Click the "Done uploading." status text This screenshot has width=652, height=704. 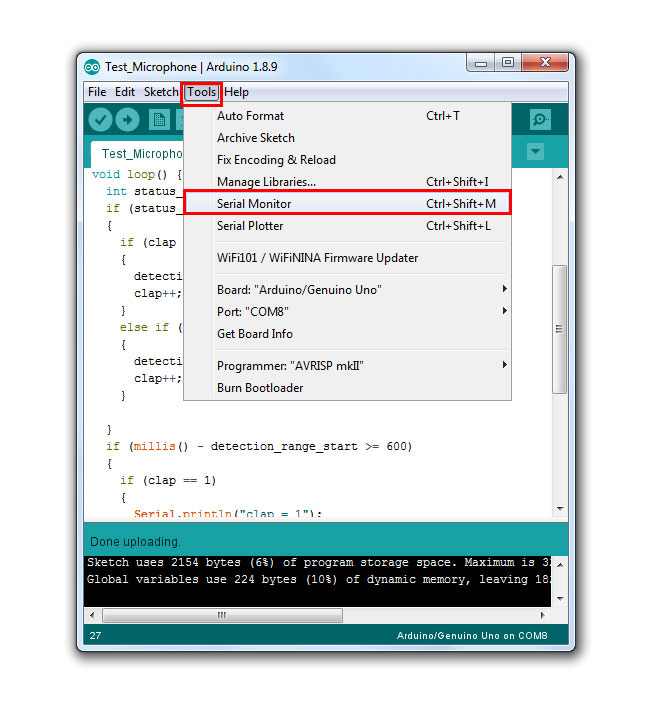(135, 542)
